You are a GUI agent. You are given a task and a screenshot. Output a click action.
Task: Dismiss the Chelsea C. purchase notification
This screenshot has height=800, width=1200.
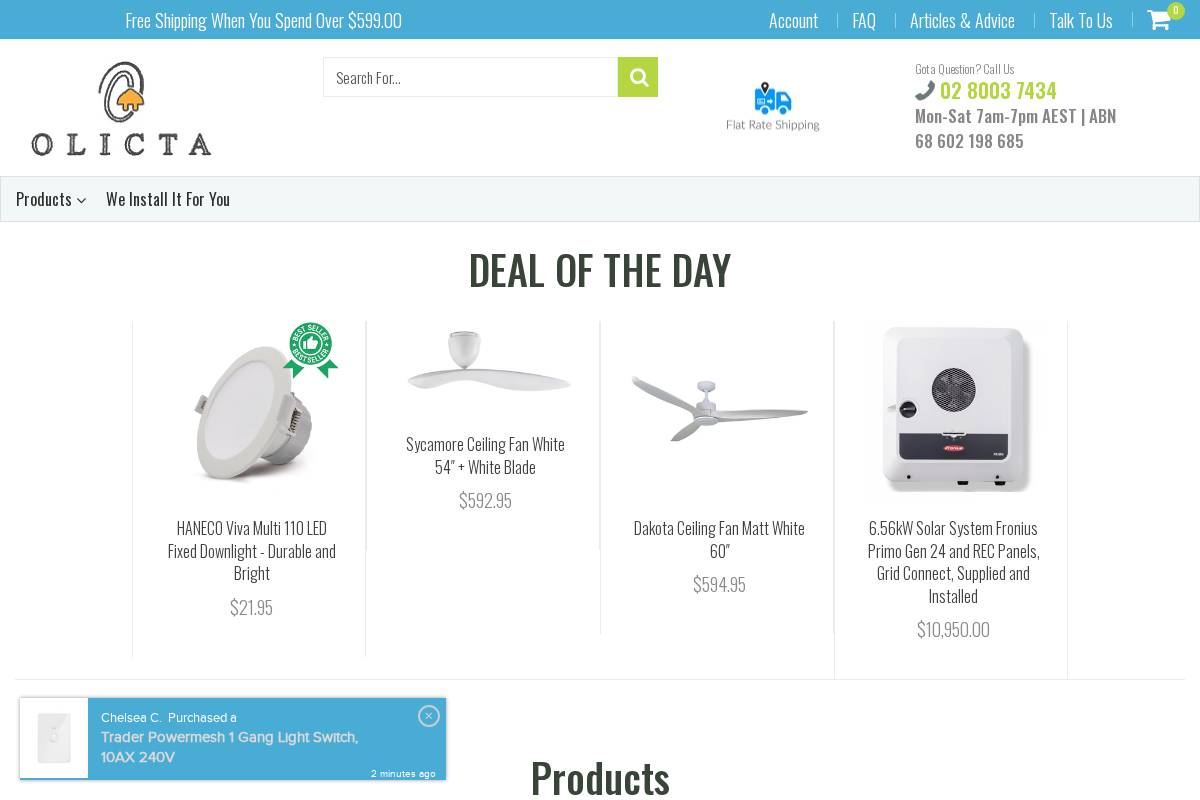coord(429,716)
